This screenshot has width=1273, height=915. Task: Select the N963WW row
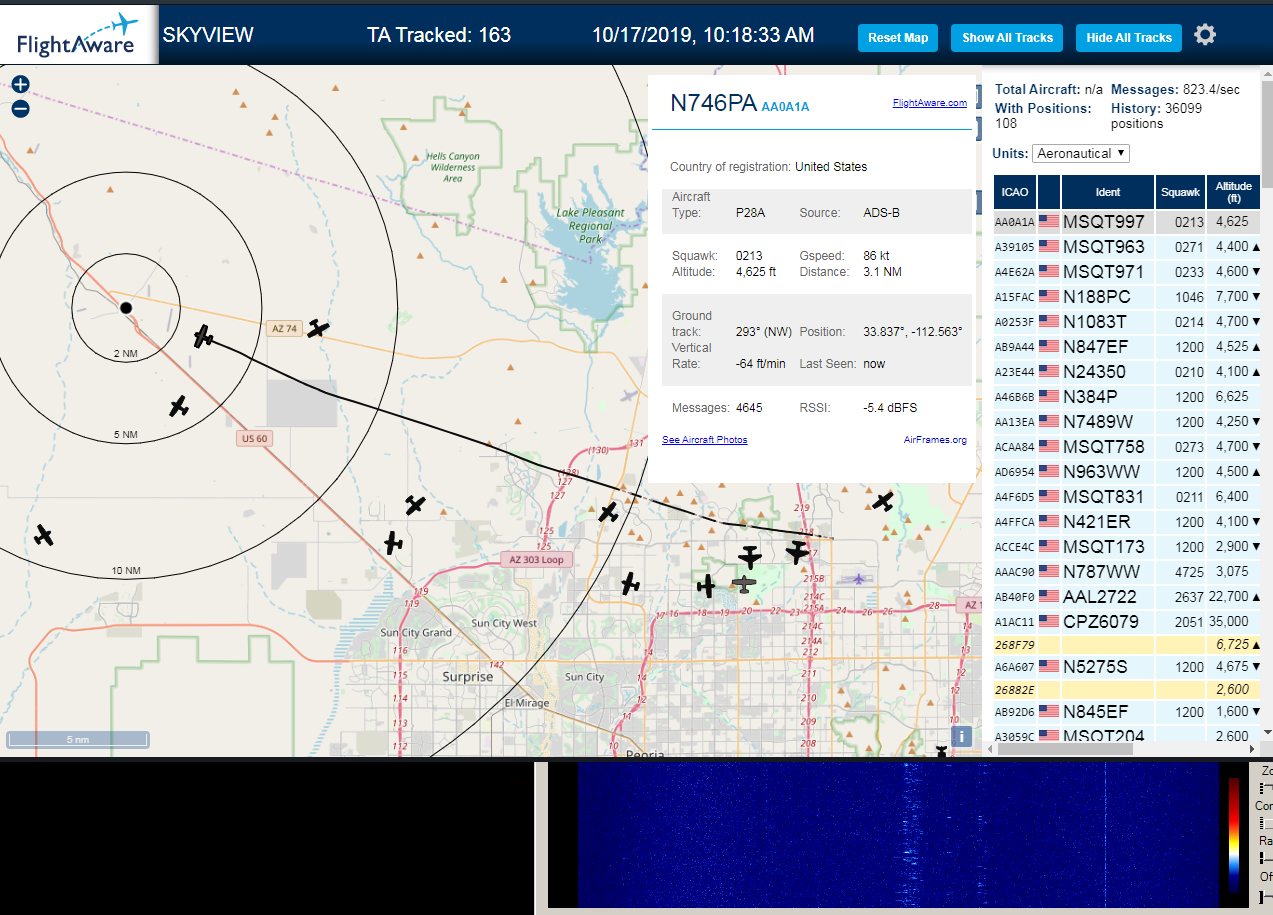coord(1127,471)
